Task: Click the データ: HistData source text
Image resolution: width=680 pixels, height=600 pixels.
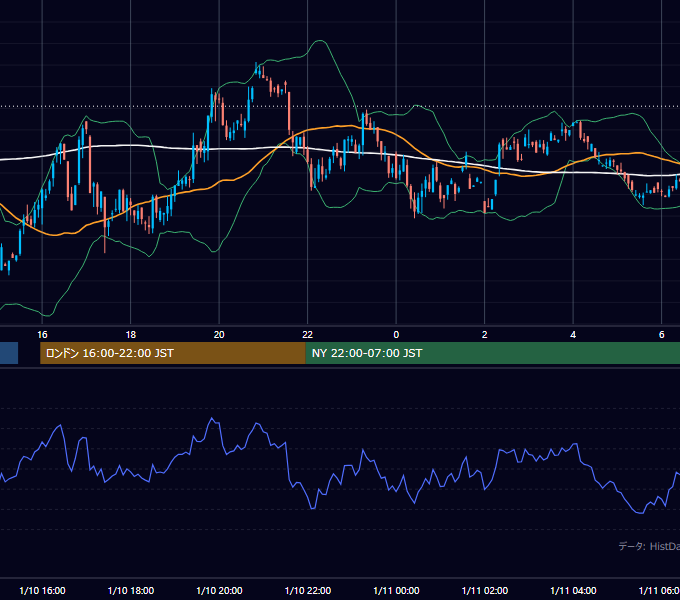Action: click(649, 546)
